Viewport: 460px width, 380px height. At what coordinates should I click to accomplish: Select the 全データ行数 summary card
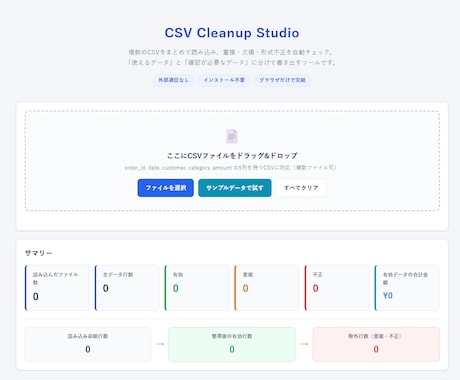click(127, 288)
